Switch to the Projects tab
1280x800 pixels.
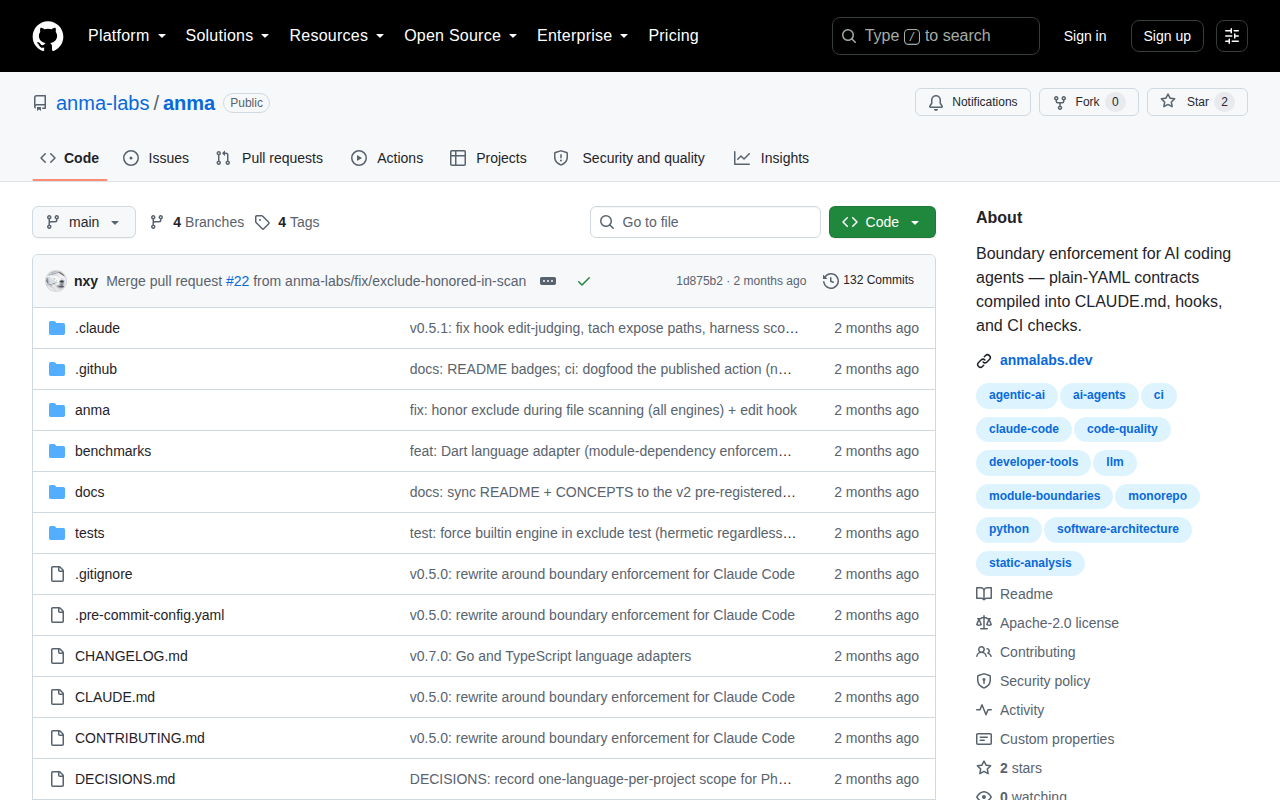tap(488, 158)
